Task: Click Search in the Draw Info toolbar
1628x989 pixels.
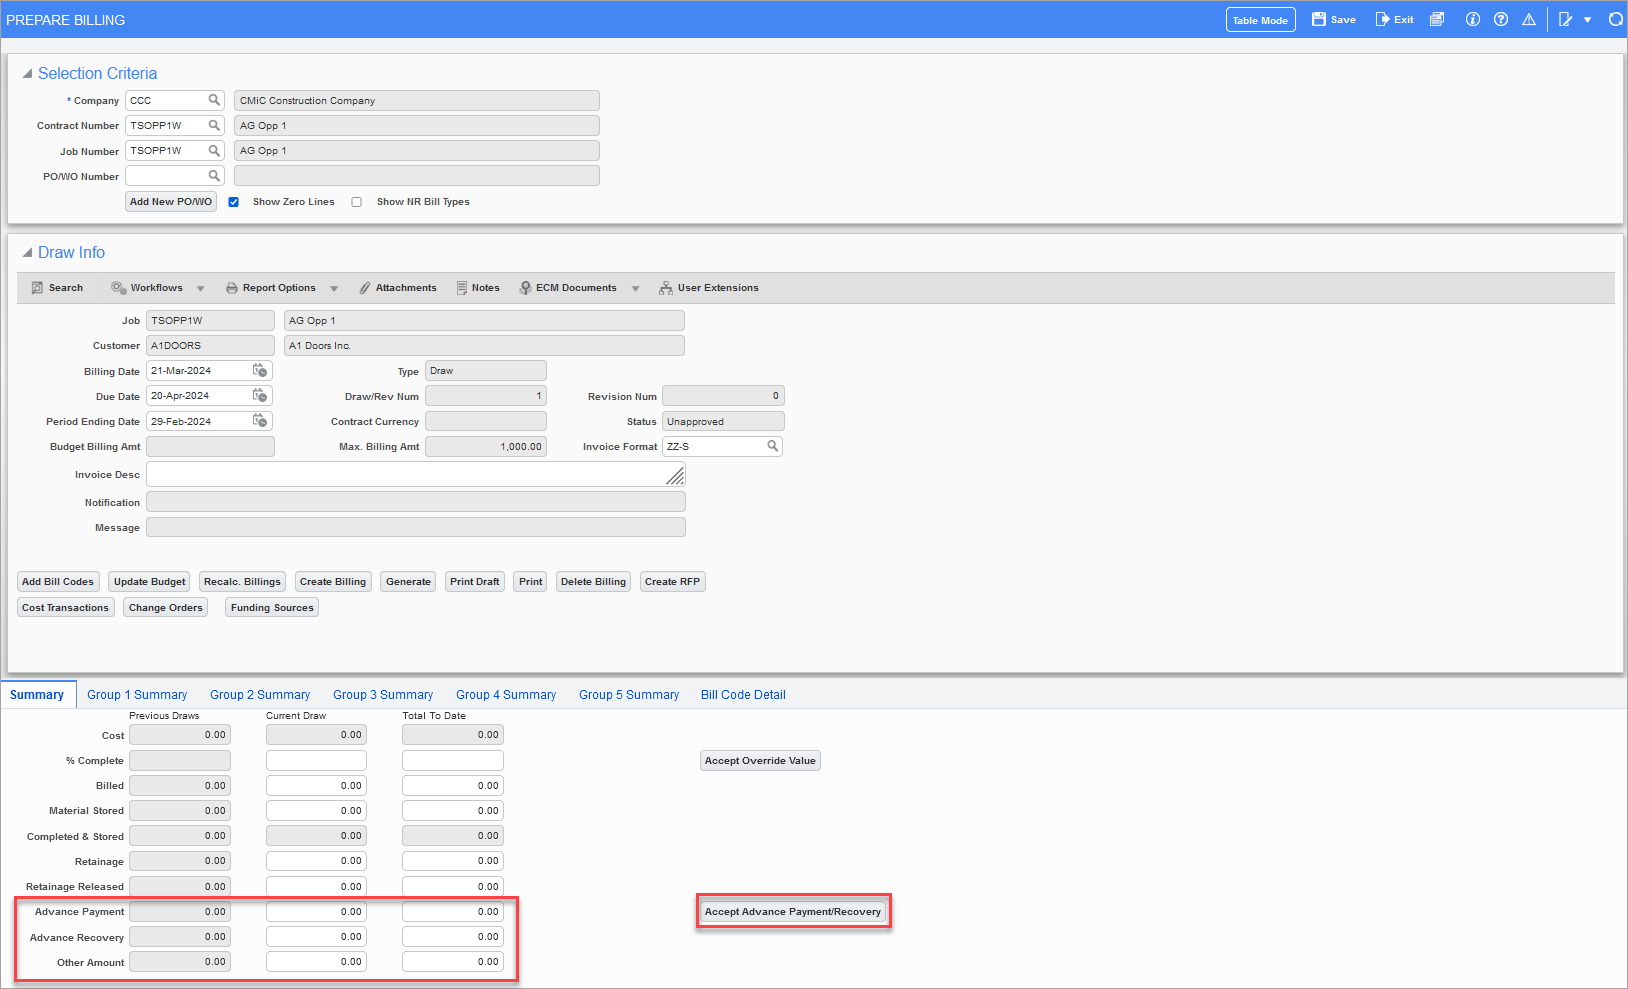Action: tap(57, 288)
